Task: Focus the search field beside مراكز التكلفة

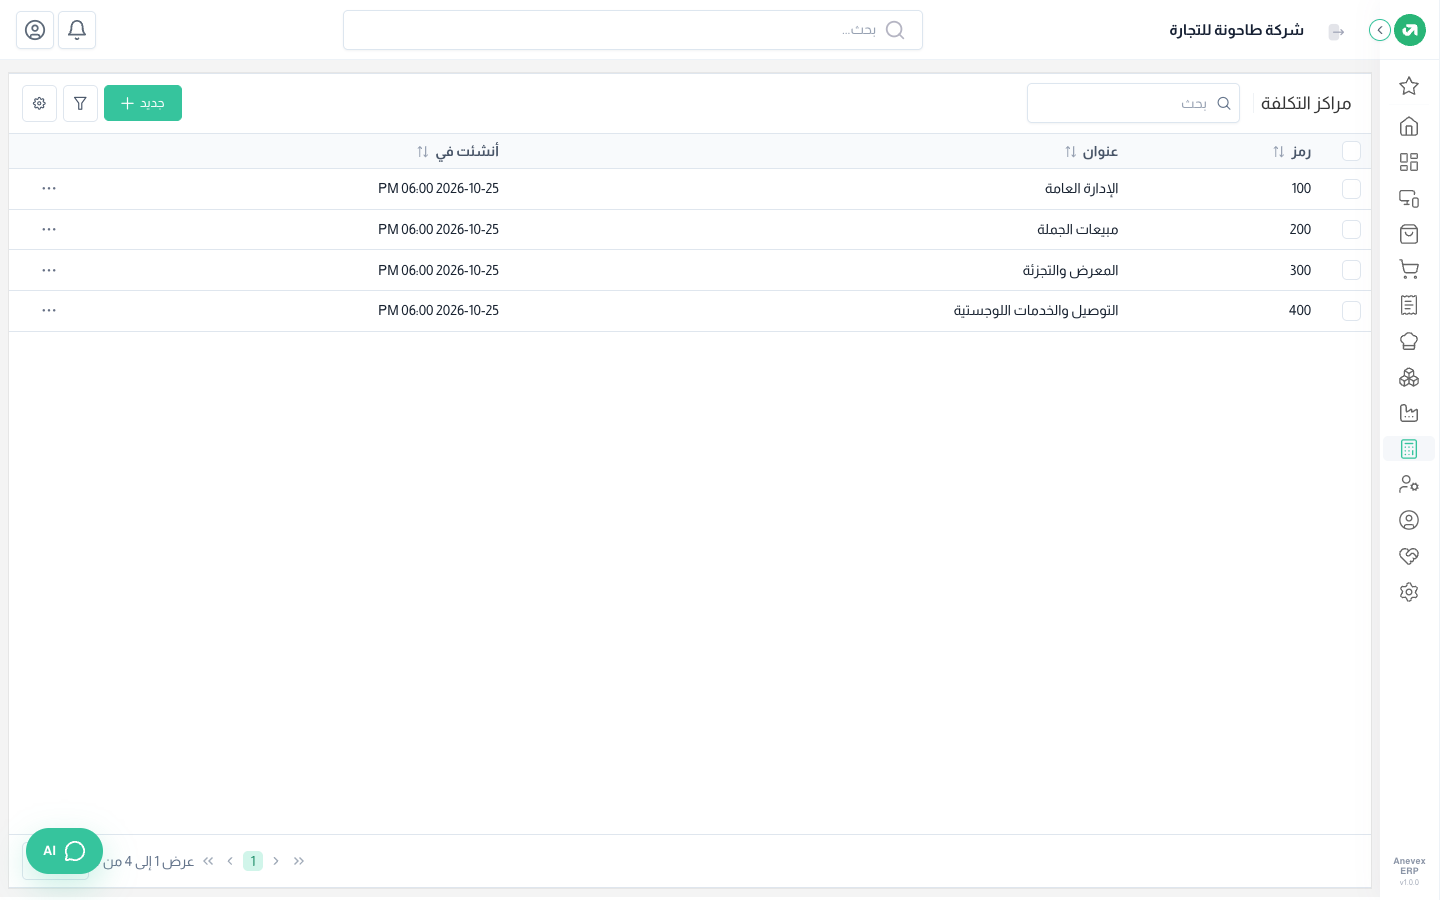Action: 1133,103
